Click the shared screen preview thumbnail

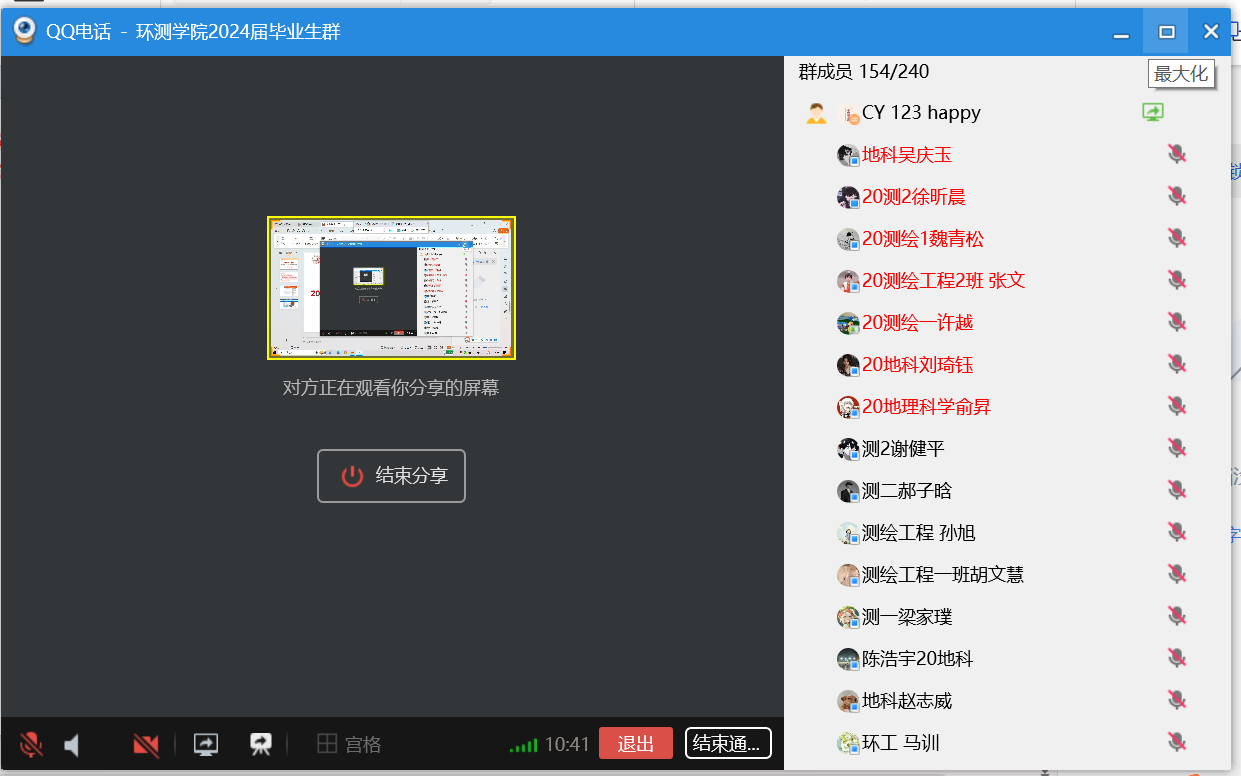coord(391,288)
